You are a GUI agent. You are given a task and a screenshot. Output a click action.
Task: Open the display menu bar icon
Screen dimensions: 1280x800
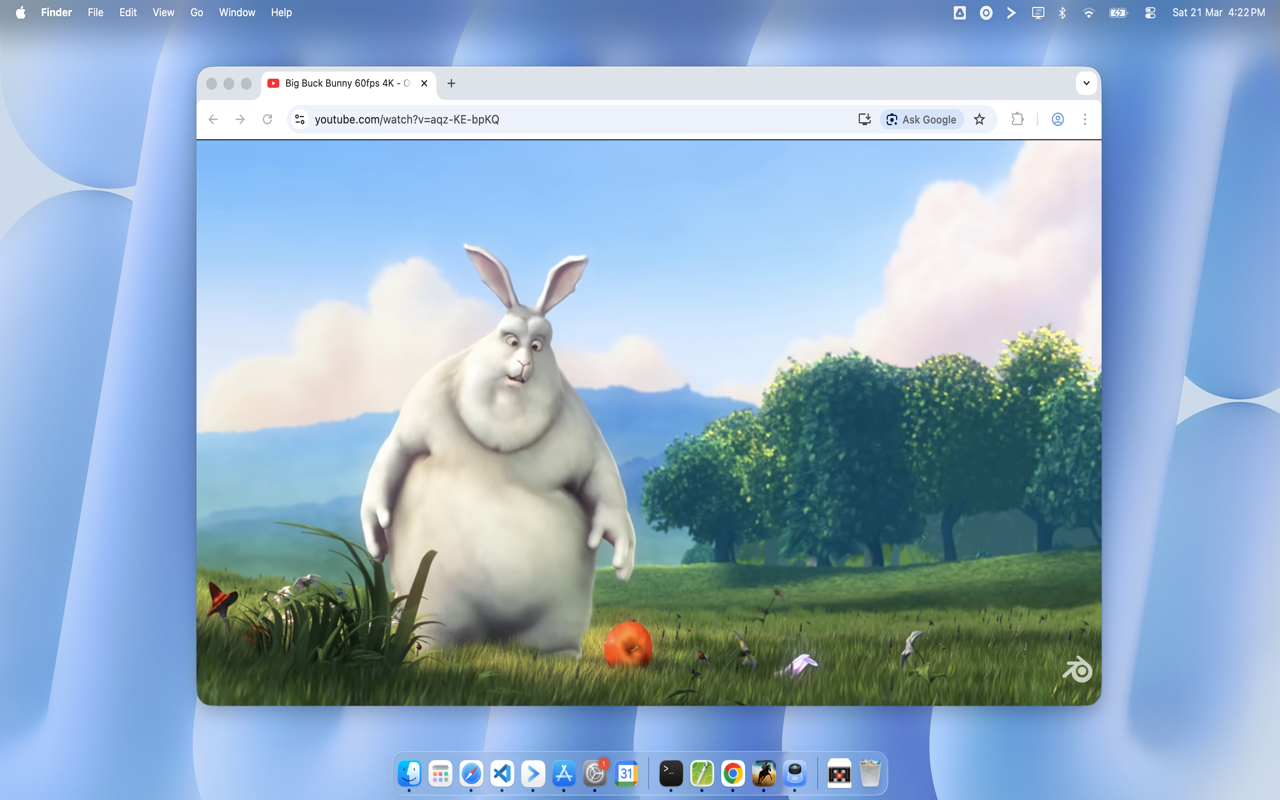coord(1038,12)
